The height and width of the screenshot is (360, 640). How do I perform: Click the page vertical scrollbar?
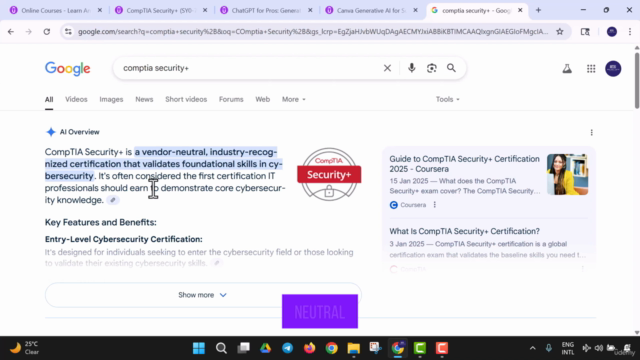click(637, 81)
